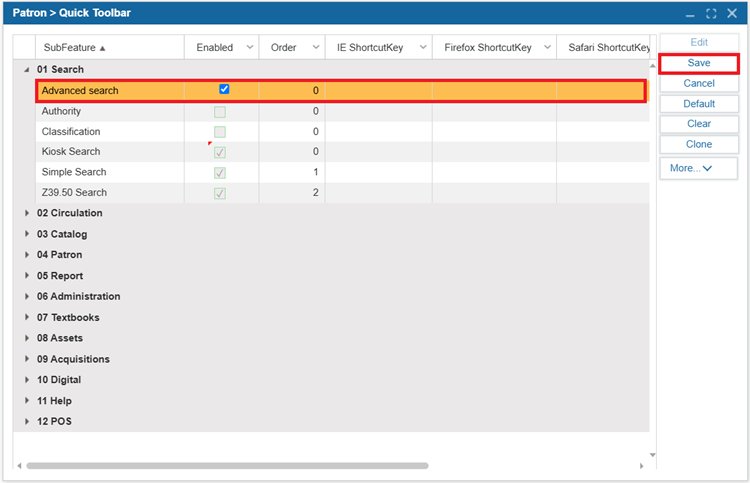Click the right arrow of horizontal scrollbar
Screen dimensions: 750x483
click(642, 466)
